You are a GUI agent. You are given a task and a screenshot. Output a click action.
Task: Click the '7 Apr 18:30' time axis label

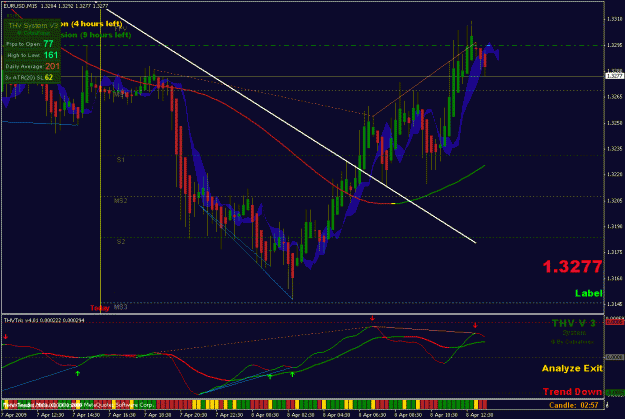click(x=157, y=415)
